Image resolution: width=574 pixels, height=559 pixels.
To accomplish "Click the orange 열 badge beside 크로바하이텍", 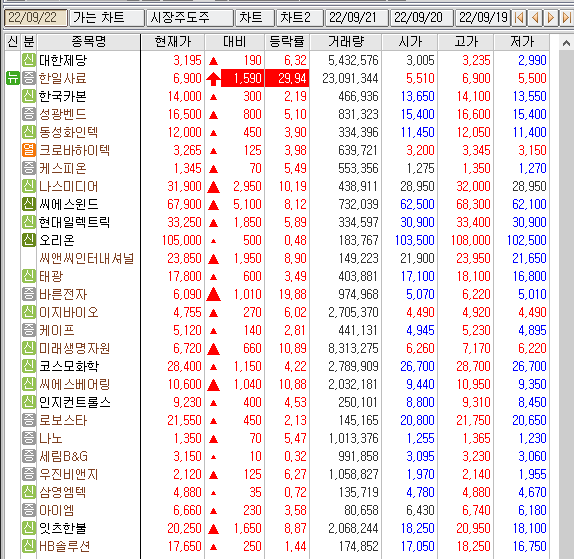I will 29,150.
